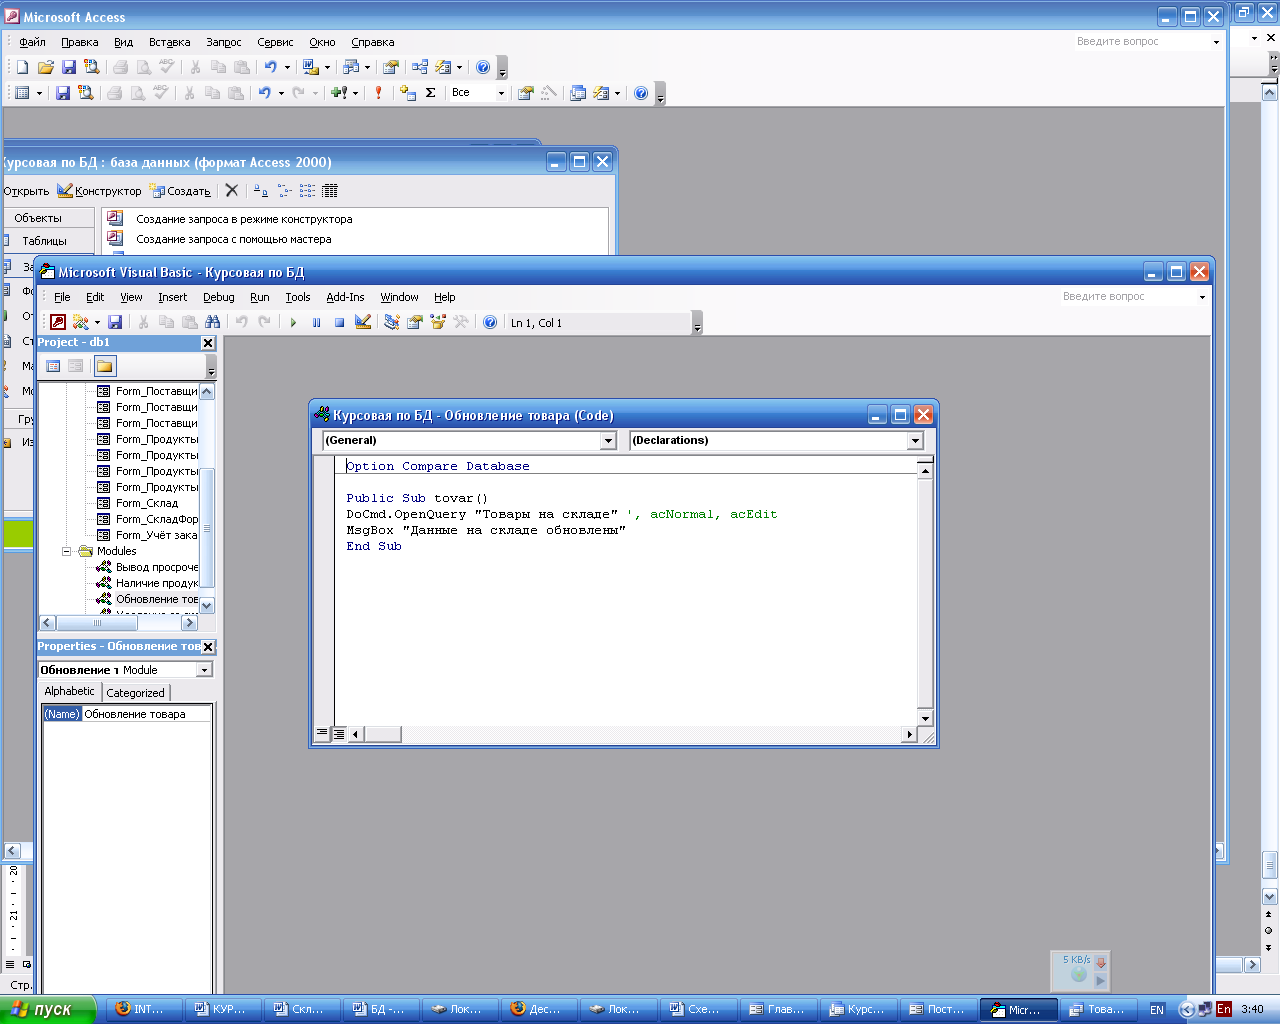Open the Tools menu in Visual Basic
Image resolution: width=1280 pixels, height=1024 pixels.
coord(298,297)
